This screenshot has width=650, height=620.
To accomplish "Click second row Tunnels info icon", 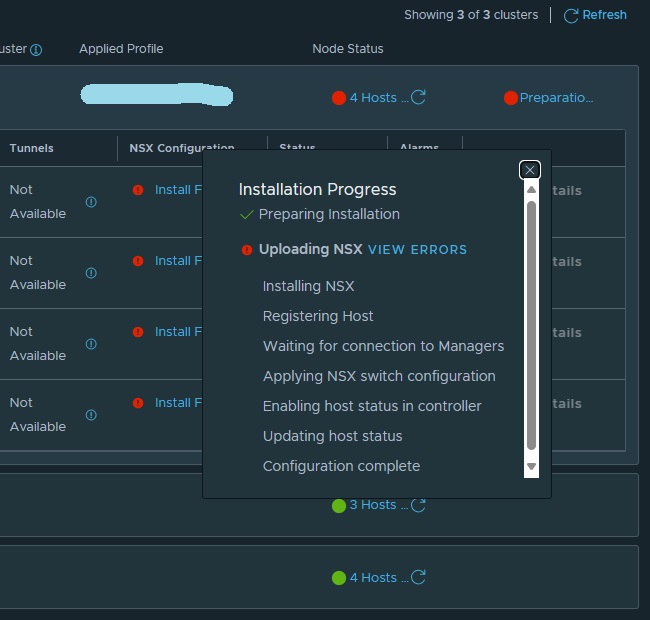I will (91, 273).
